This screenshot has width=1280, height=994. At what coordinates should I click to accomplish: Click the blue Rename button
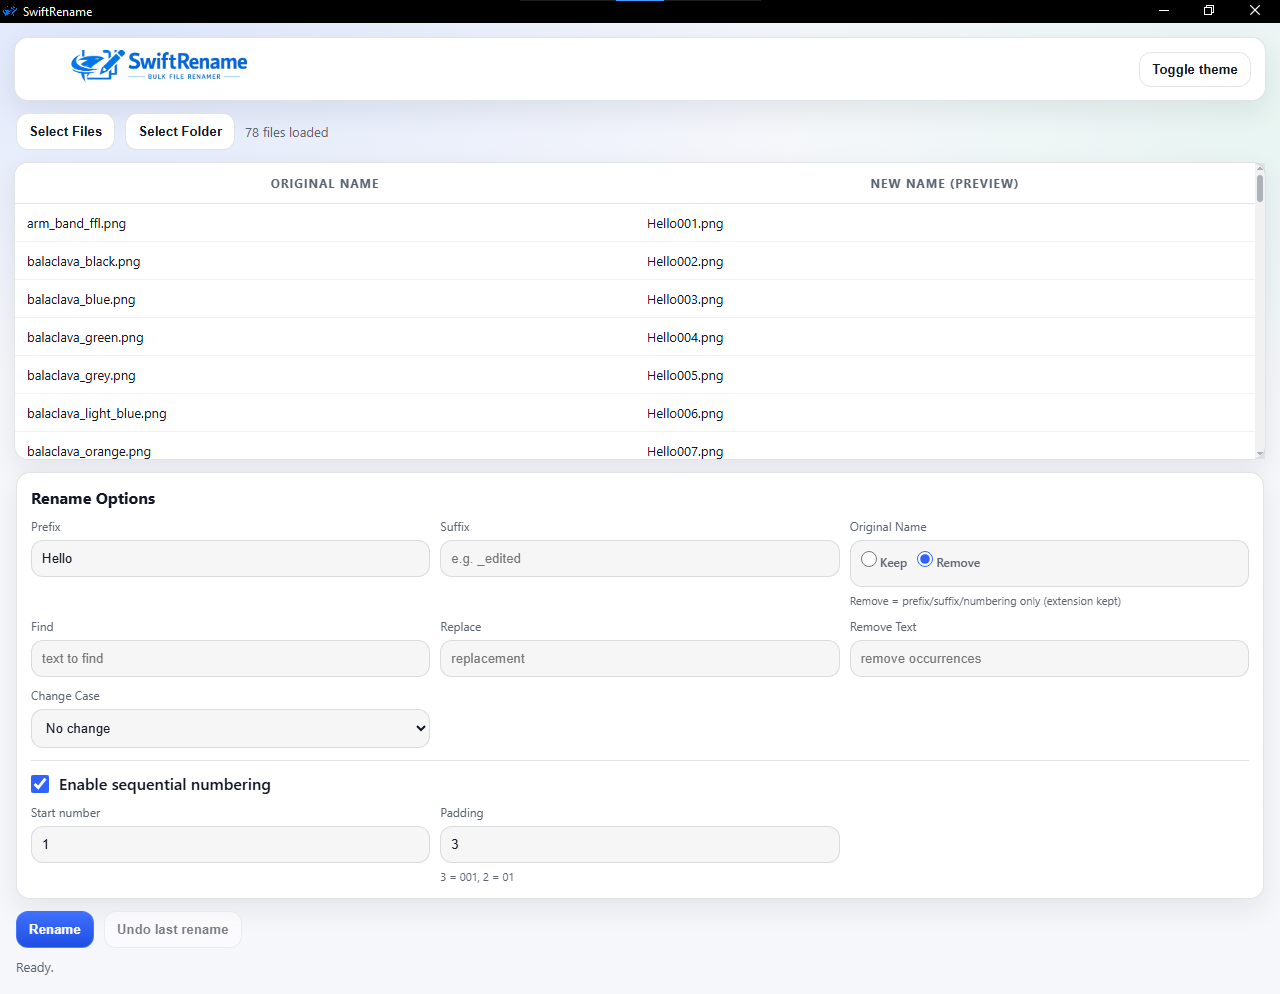click(55, 929)
